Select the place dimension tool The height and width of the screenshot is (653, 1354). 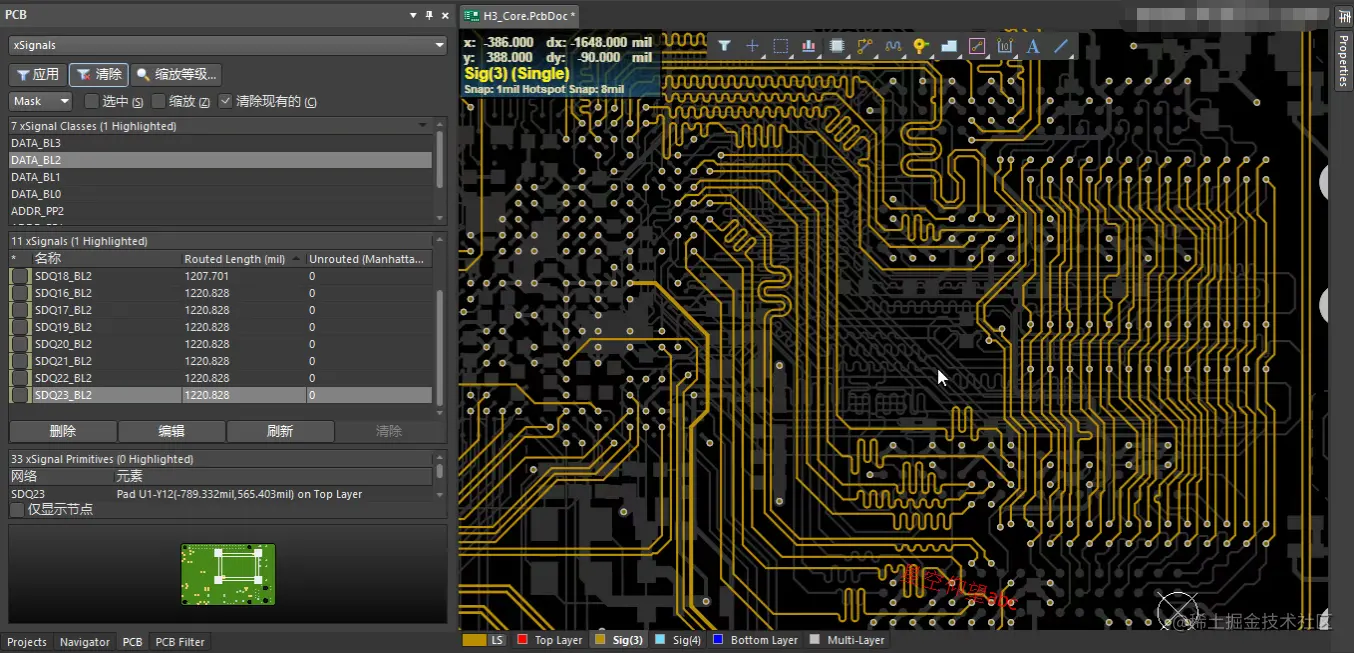point(1005,46)
